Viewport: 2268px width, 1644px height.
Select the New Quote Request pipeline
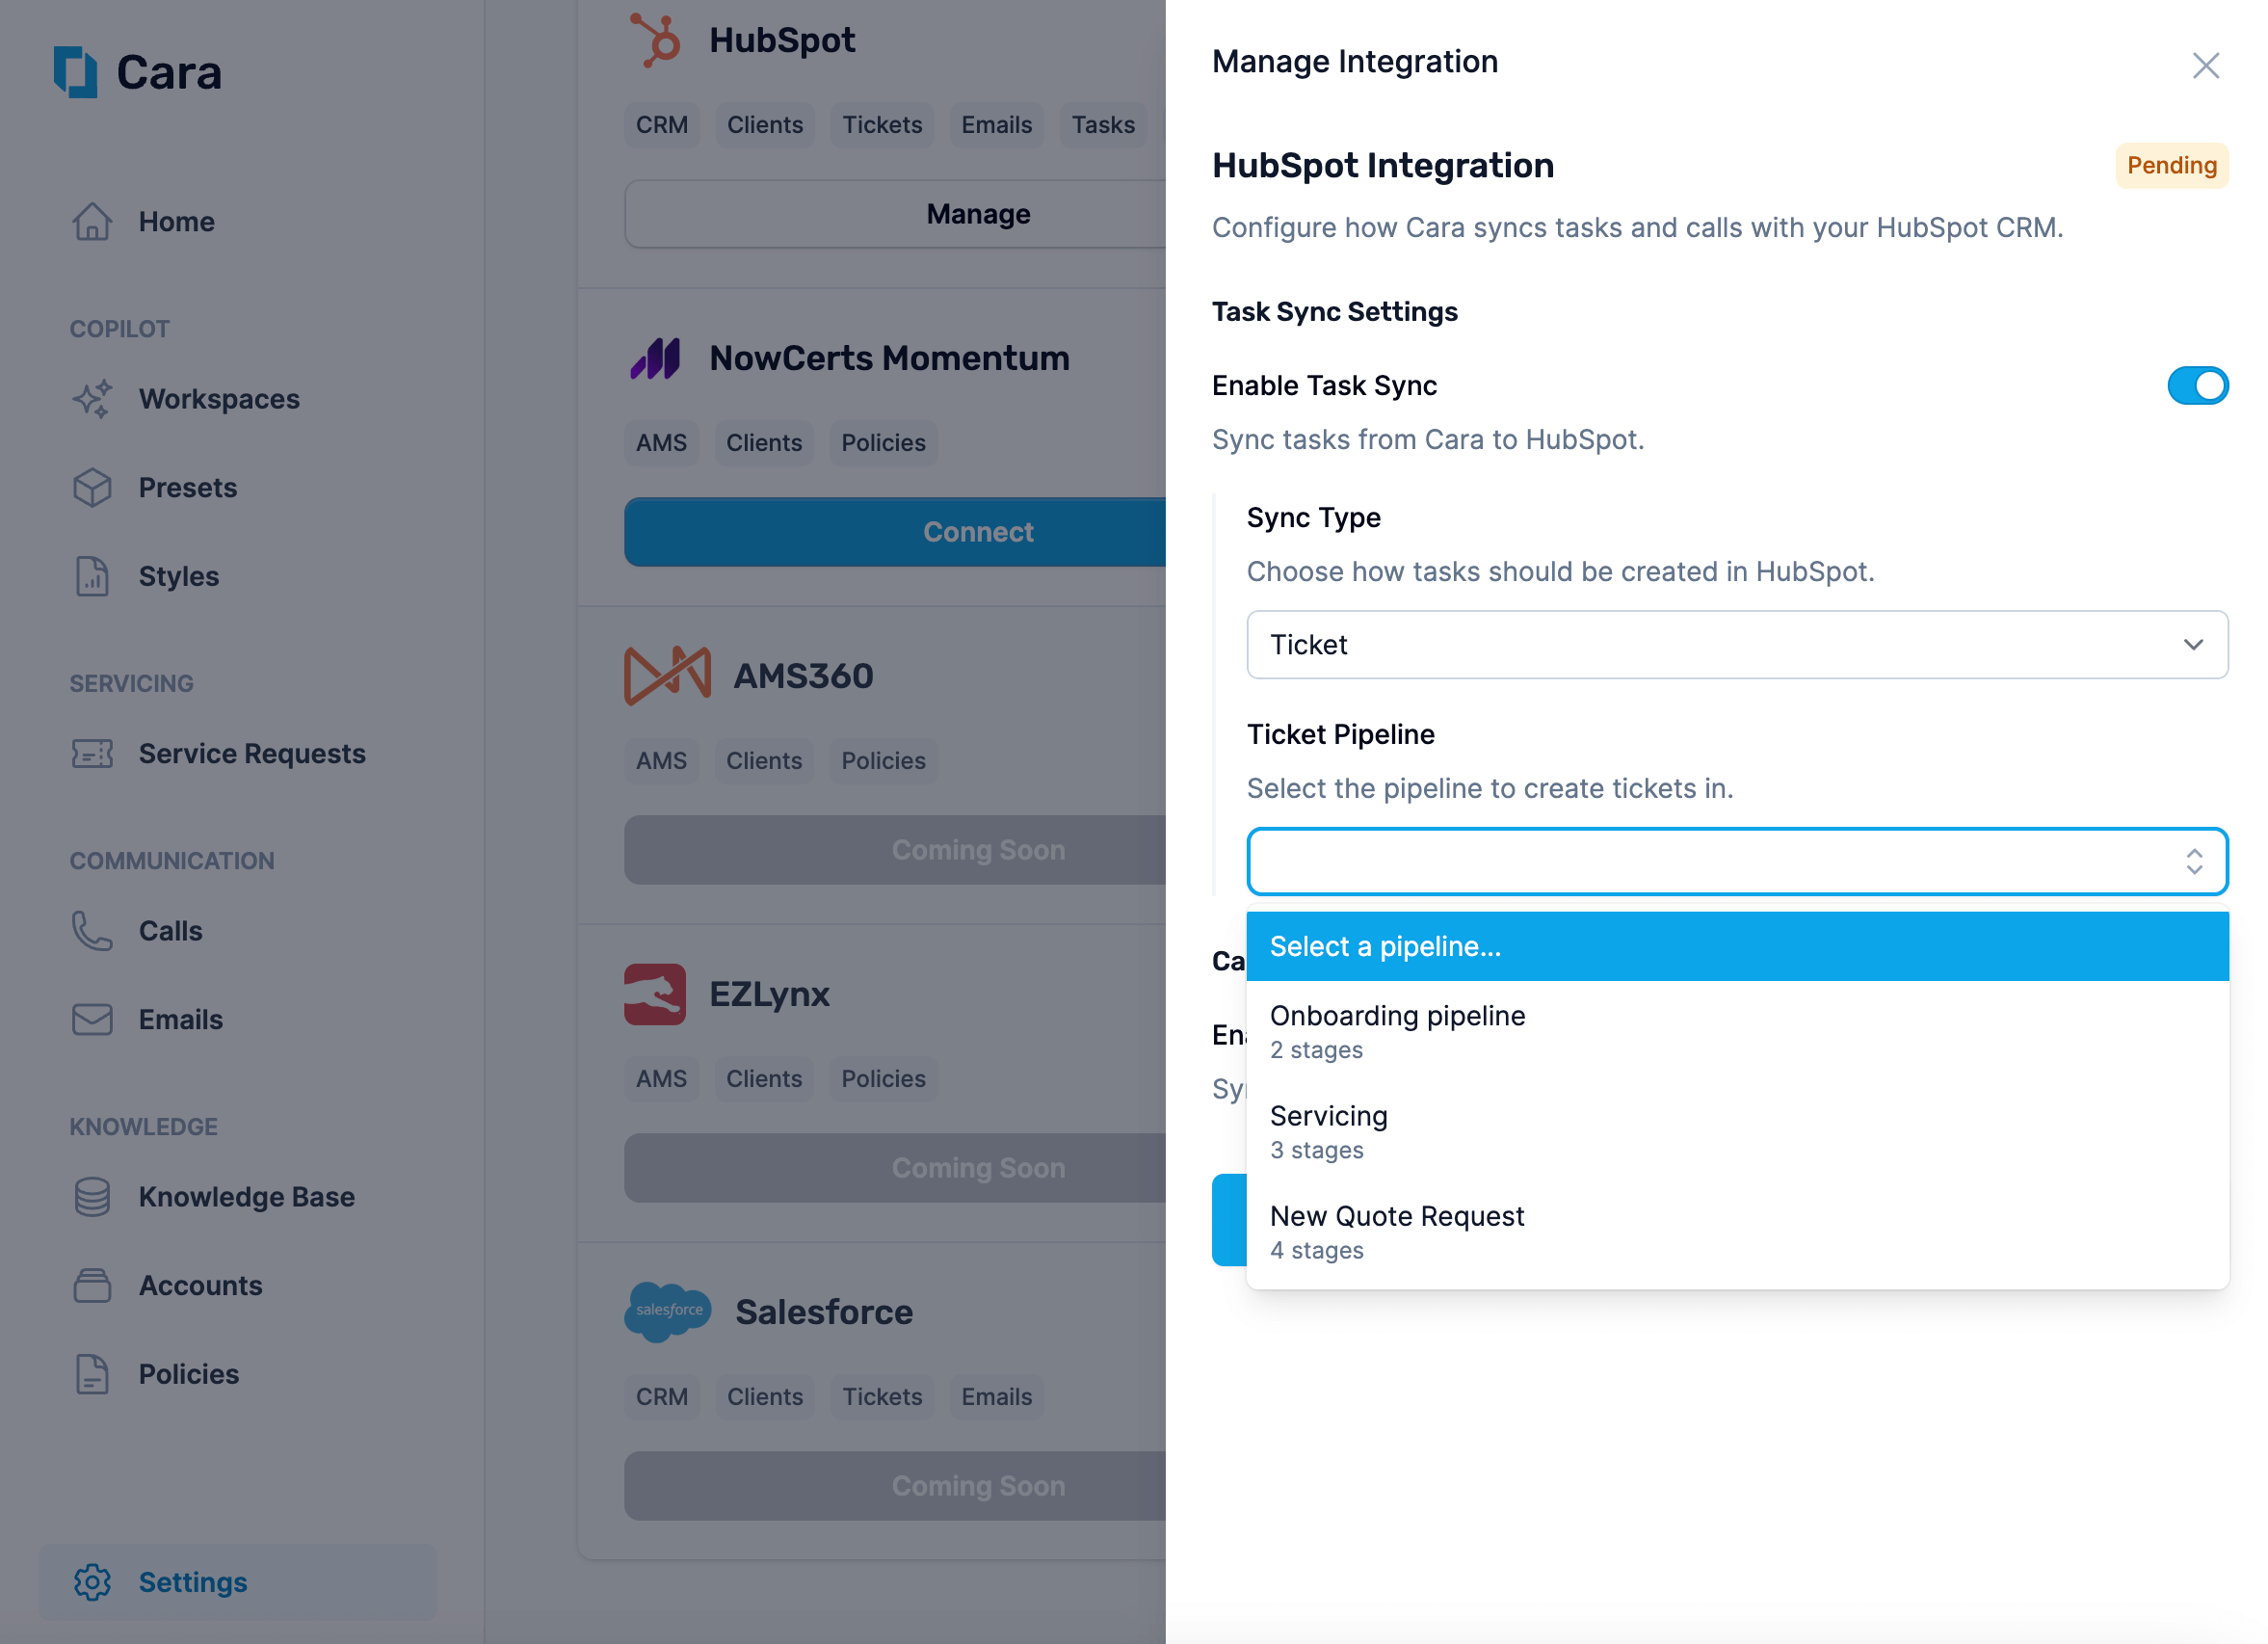click(x=1737, y=1231)
